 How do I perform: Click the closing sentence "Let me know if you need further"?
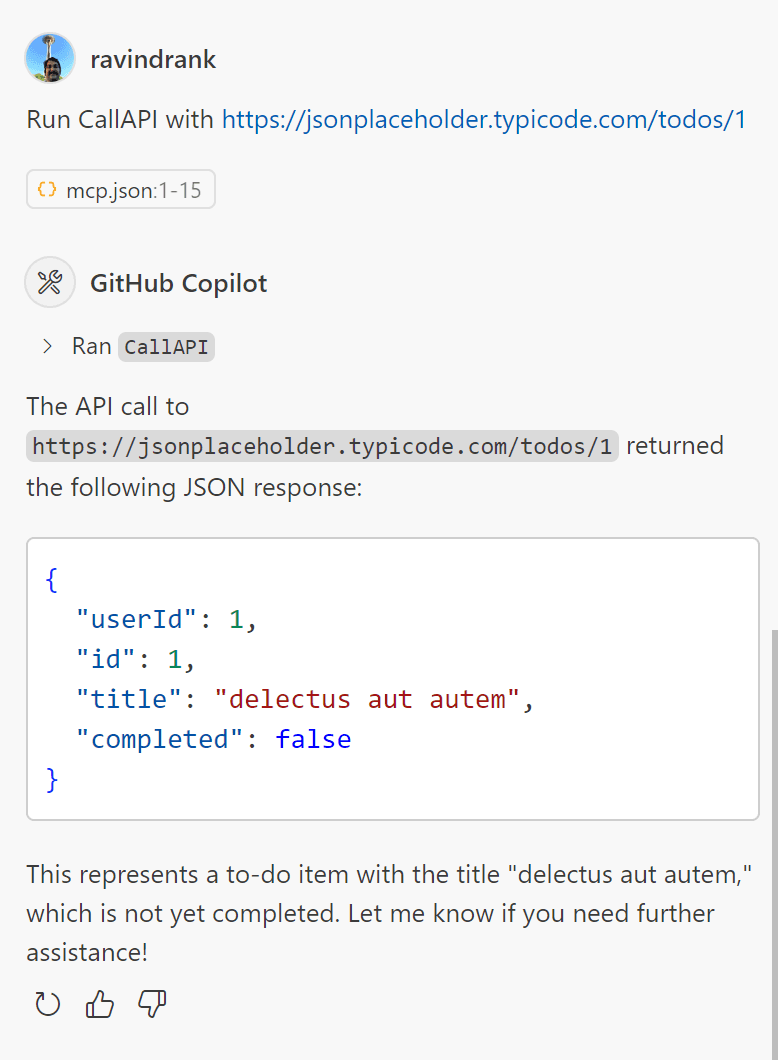[531, 913]
